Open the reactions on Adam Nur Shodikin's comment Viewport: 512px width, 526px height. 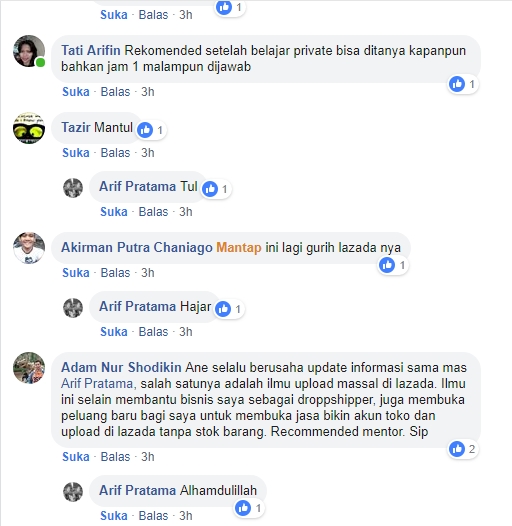click(463, 449)
